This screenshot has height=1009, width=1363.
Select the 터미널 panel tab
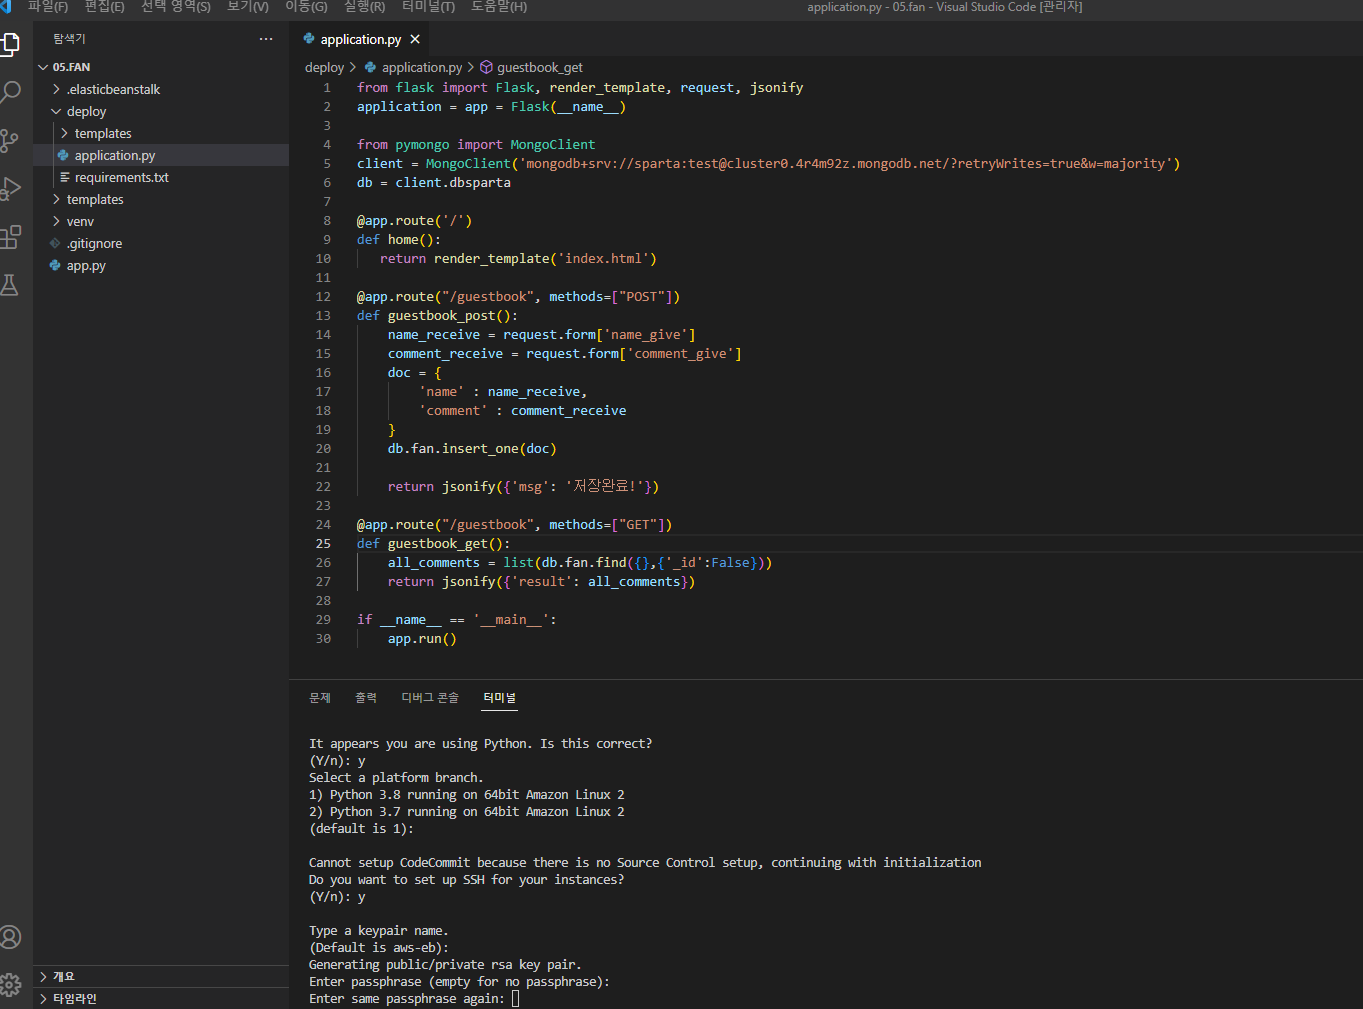[x=499, y=698]
